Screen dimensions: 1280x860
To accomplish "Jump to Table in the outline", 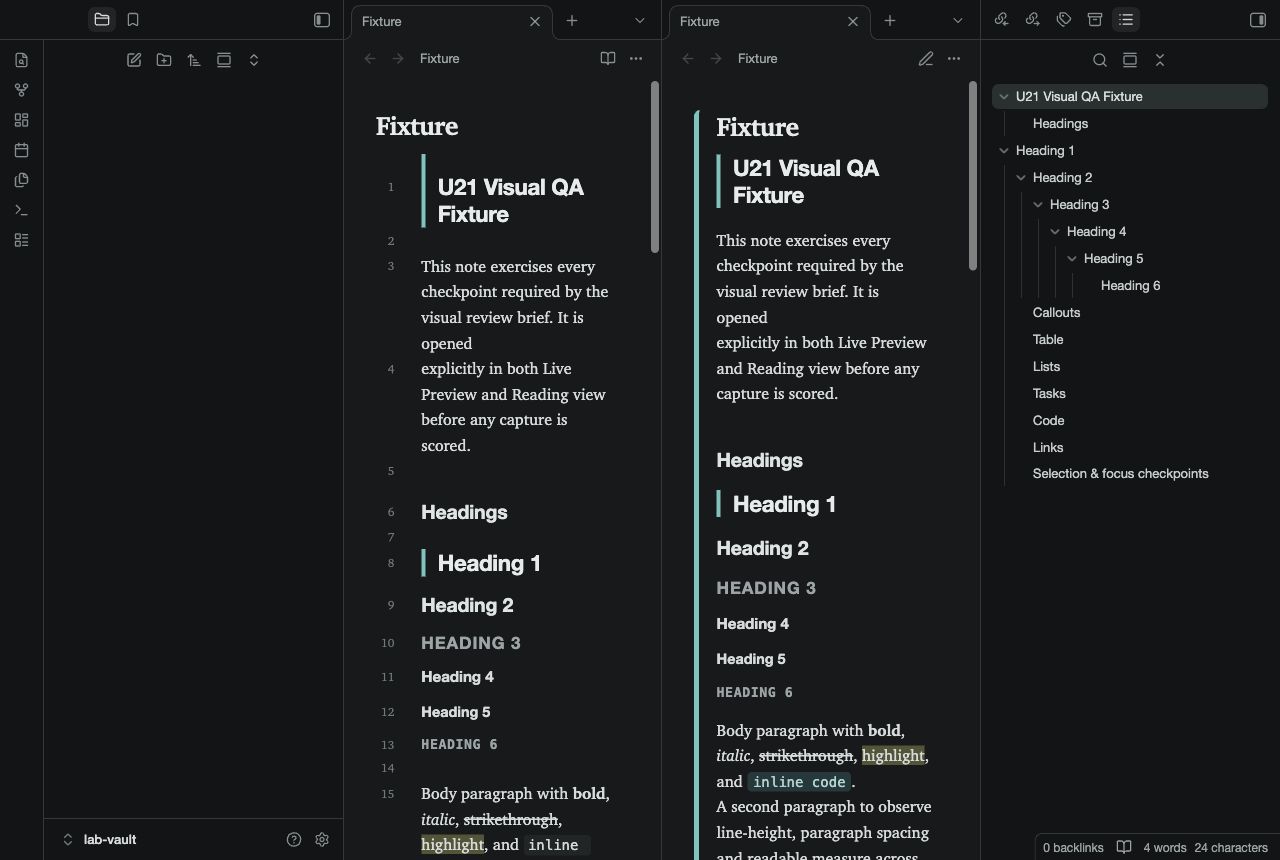I will 1048,340.
